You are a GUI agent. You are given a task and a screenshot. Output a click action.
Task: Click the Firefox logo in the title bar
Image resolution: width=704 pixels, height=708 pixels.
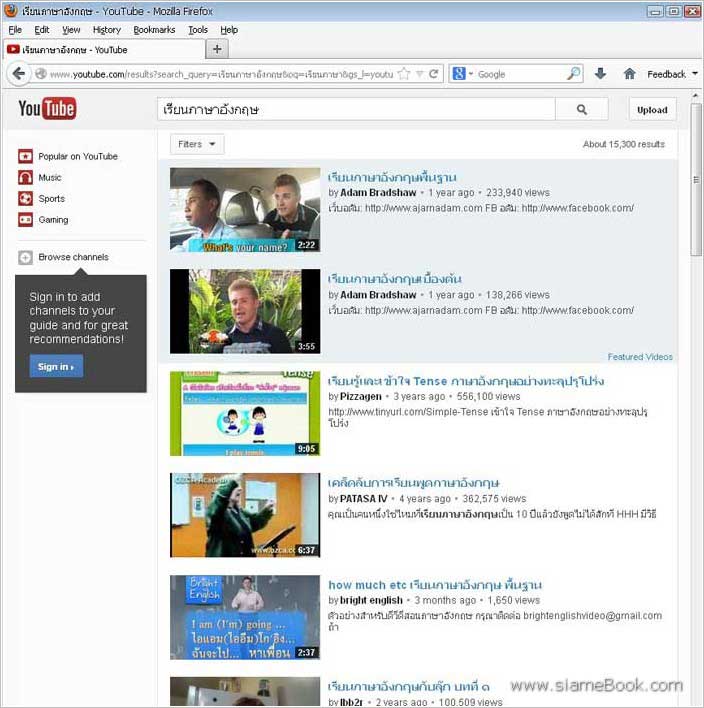10,10
